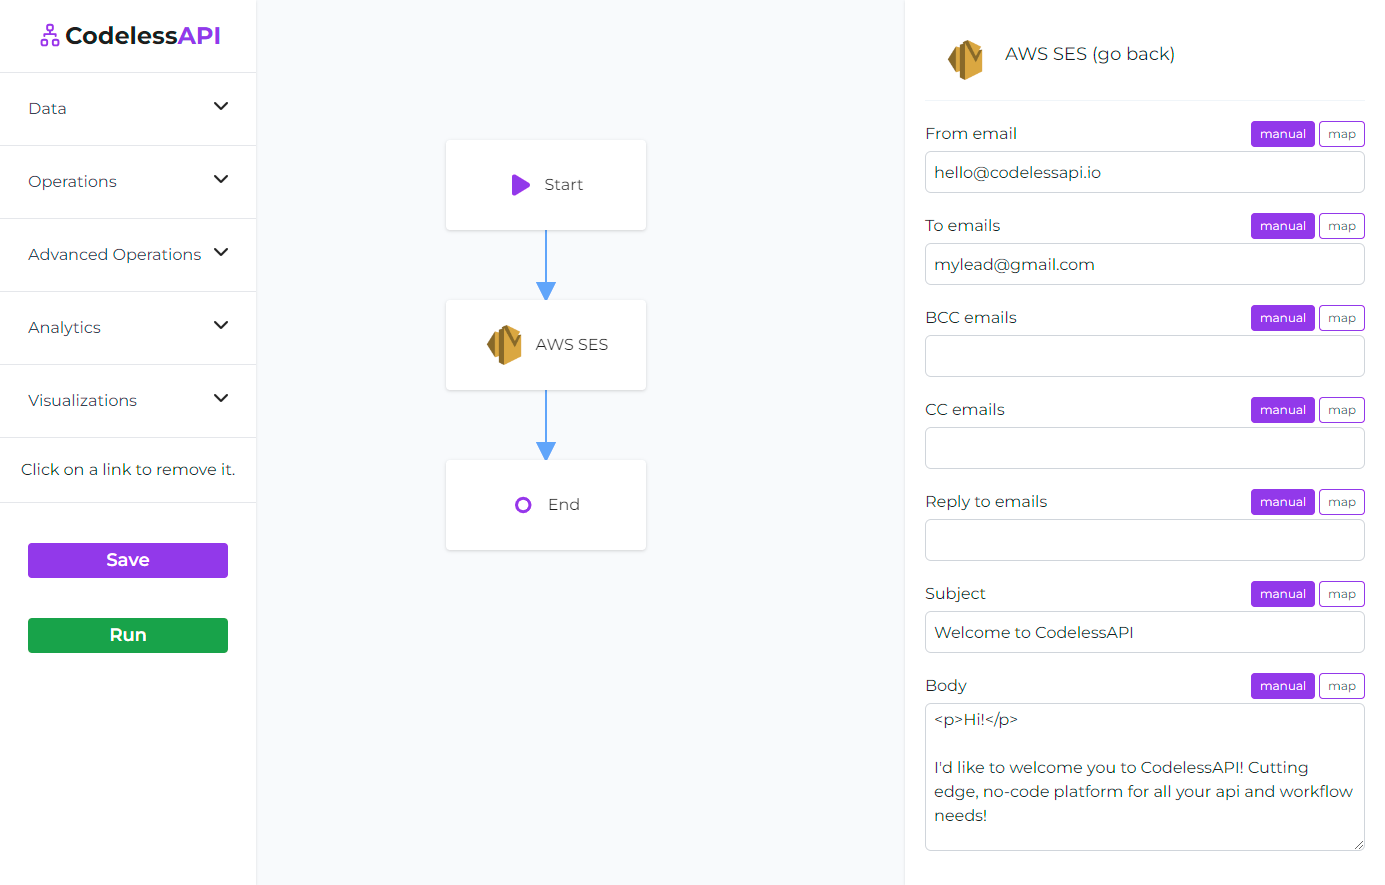Image resolution: width=1385 pixels, height=885 pixels.
Task: Expand the Analytics section chevron
Action: tap(221, 325)
